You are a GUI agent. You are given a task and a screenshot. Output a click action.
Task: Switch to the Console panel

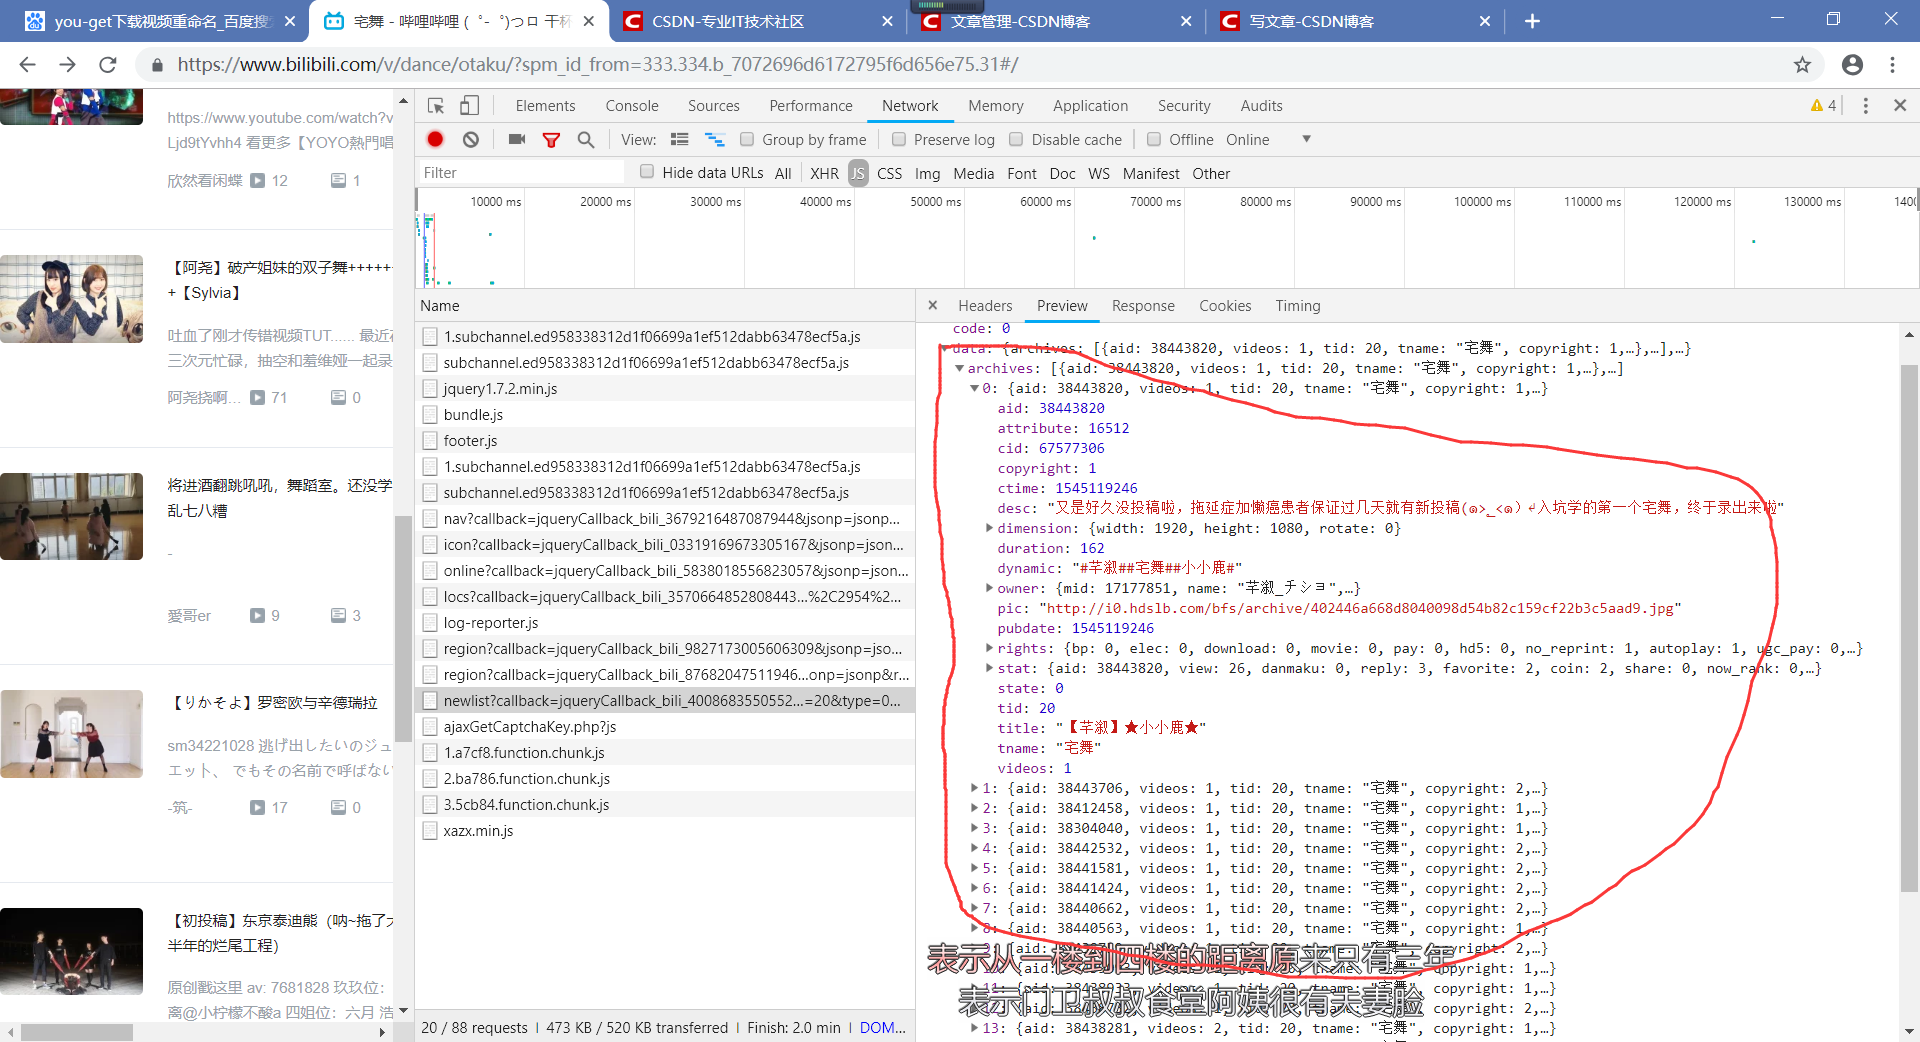coord(631,106)
